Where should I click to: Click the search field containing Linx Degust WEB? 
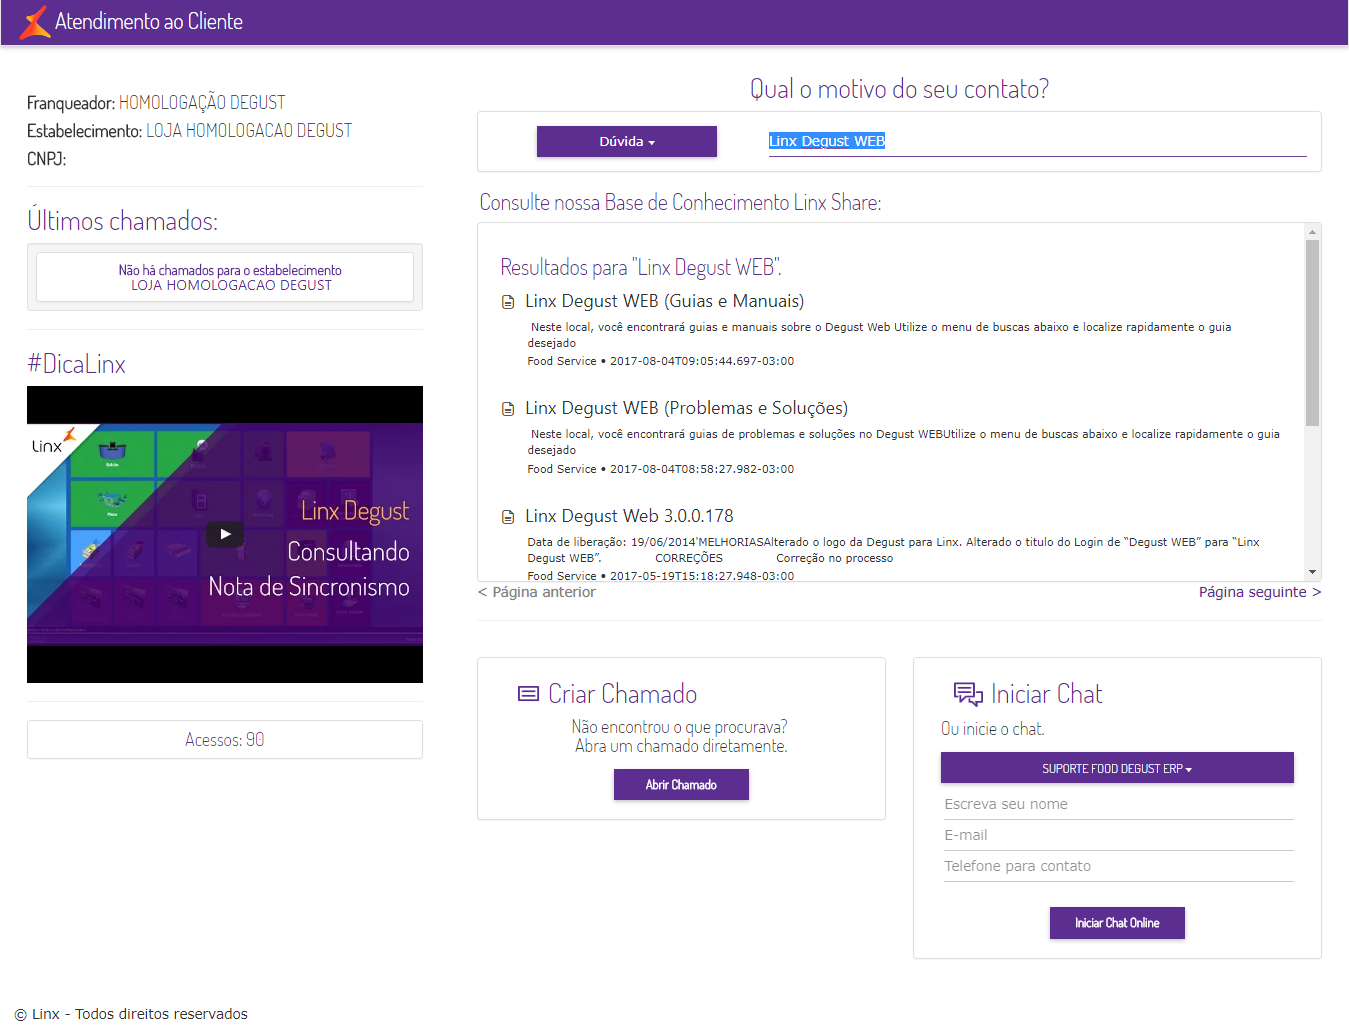1037,141
